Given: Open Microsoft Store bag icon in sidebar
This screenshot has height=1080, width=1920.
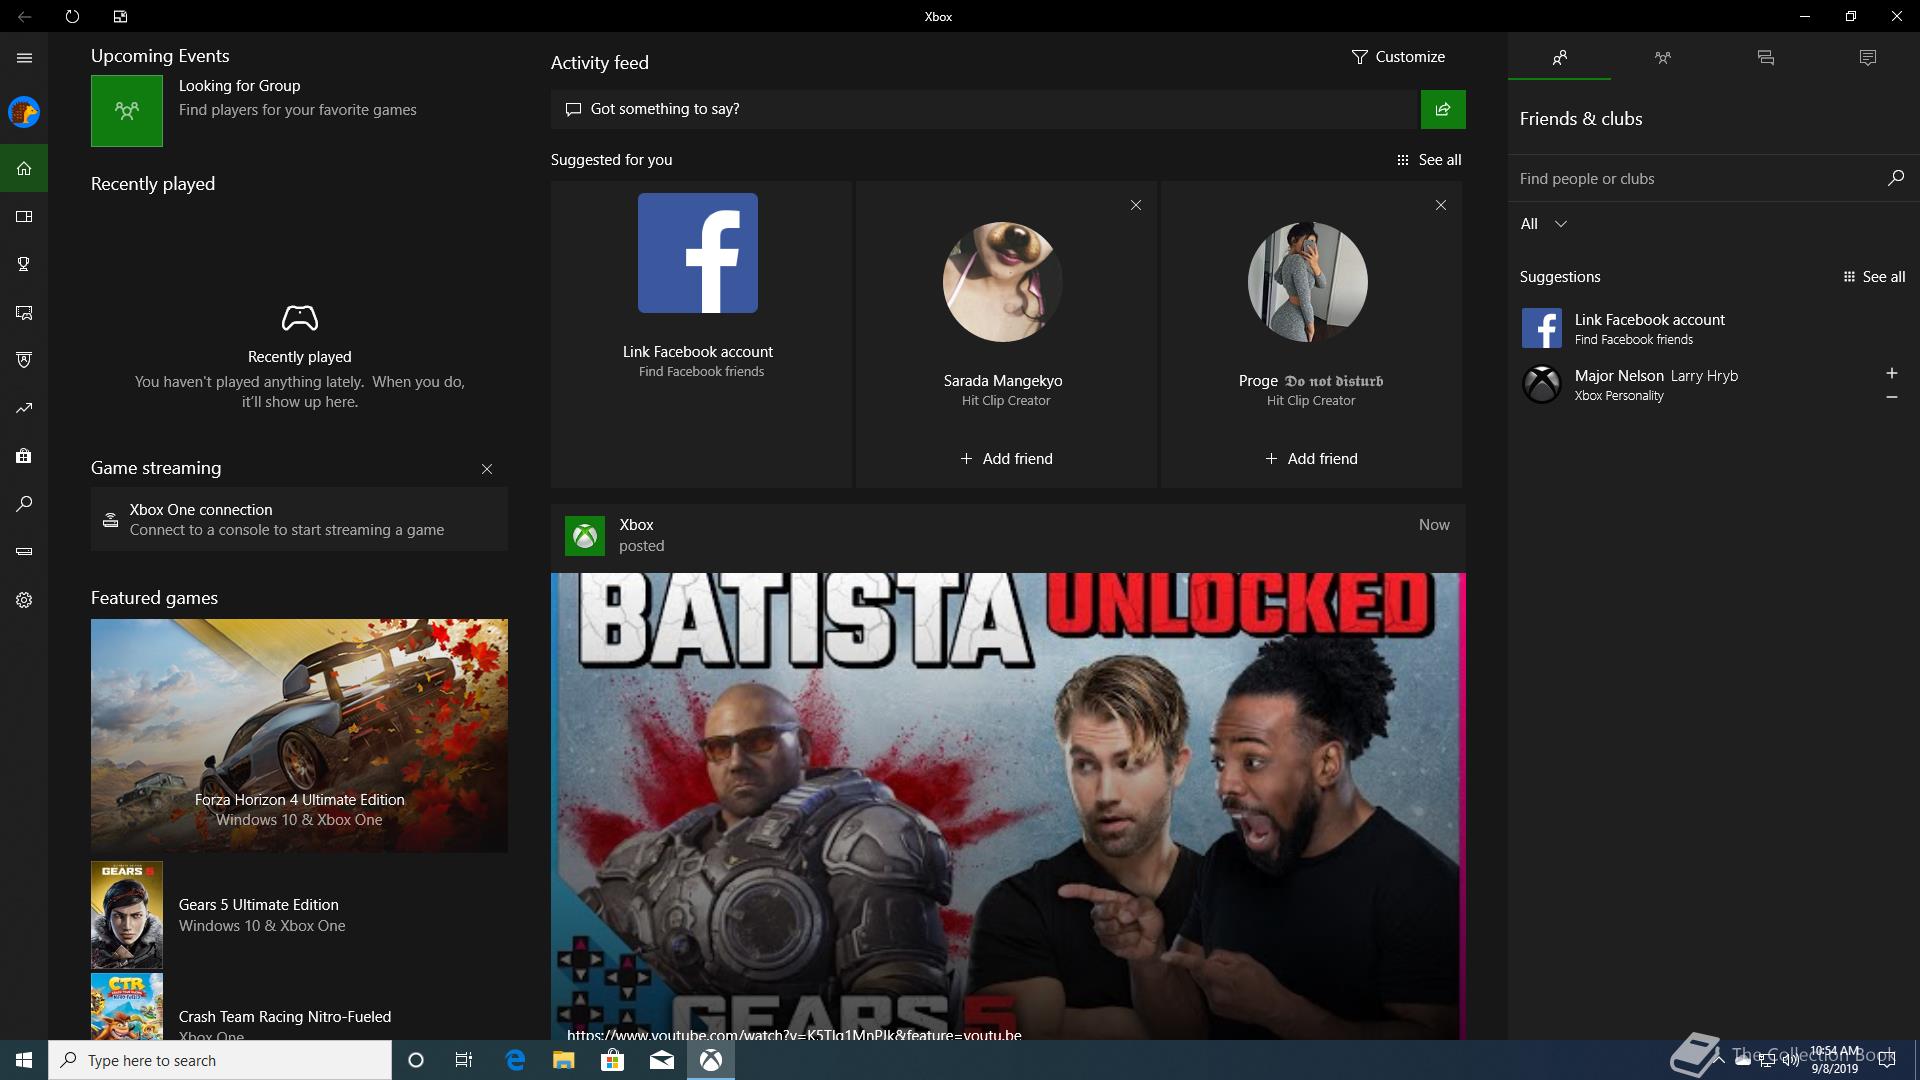Looking at the screenshot, I should [x=24, y=456].
